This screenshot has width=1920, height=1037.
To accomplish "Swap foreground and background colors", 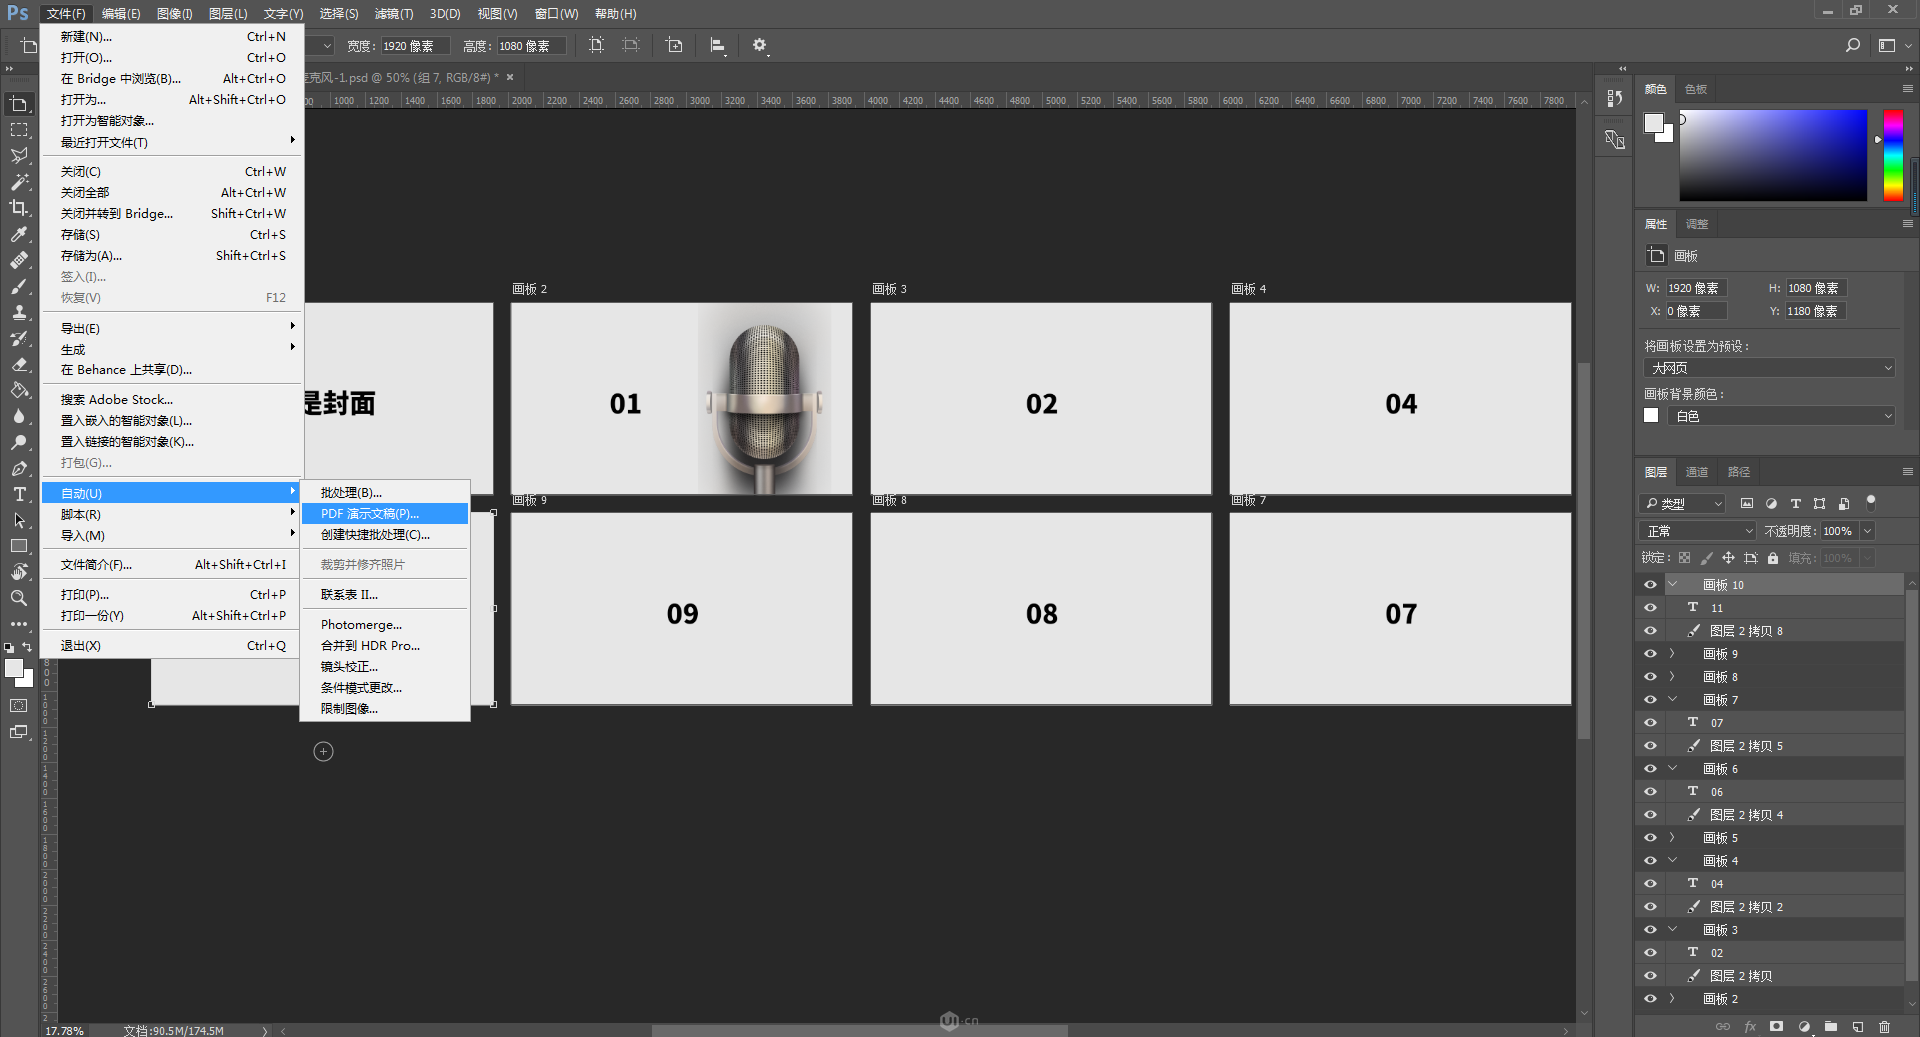I will point(28,647).
